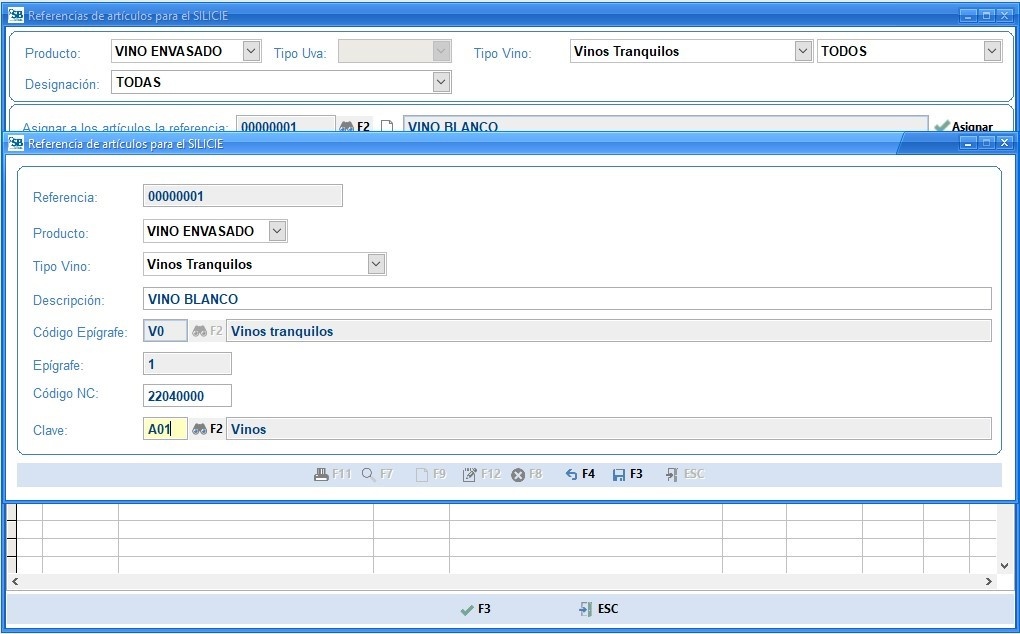Click the edit F12 pencil icon

pos(470,475)
